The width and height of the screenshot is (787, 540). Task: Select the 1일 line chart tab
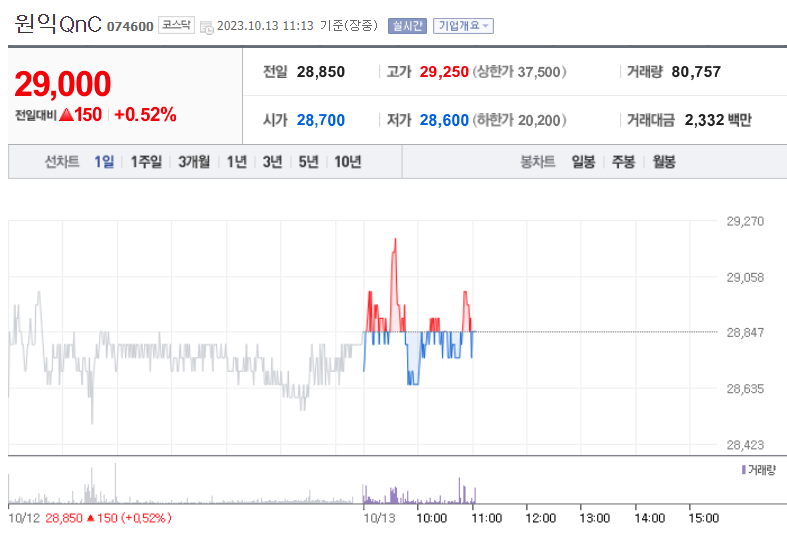(104, 162)
